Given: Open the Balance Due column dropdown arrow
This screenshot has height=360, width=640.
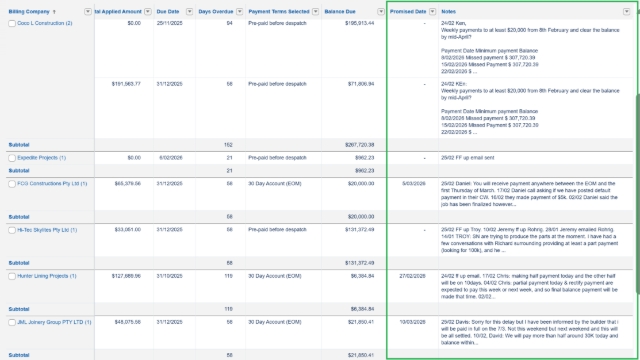Looking at the screenshot, I should coord(381,11).
